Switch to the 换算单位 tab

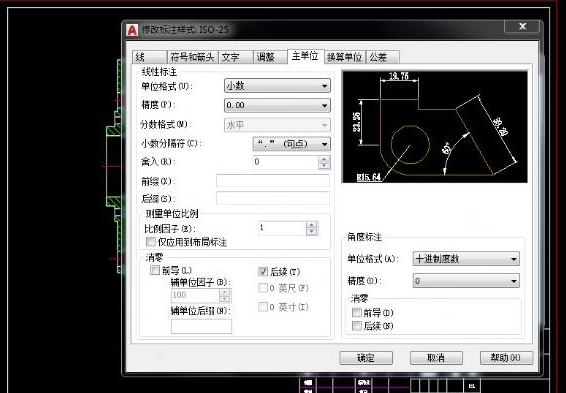[x=344, y=57]
